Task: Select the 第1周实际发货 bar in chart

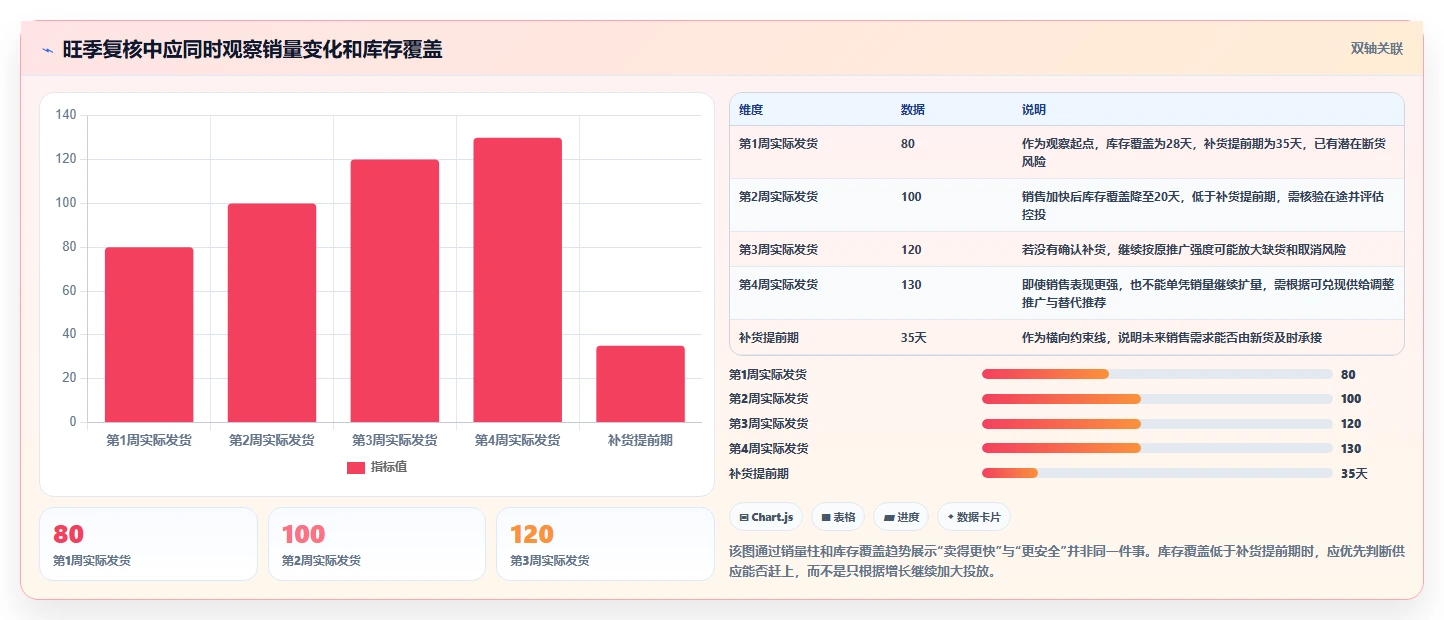Action: coord(149,335)
